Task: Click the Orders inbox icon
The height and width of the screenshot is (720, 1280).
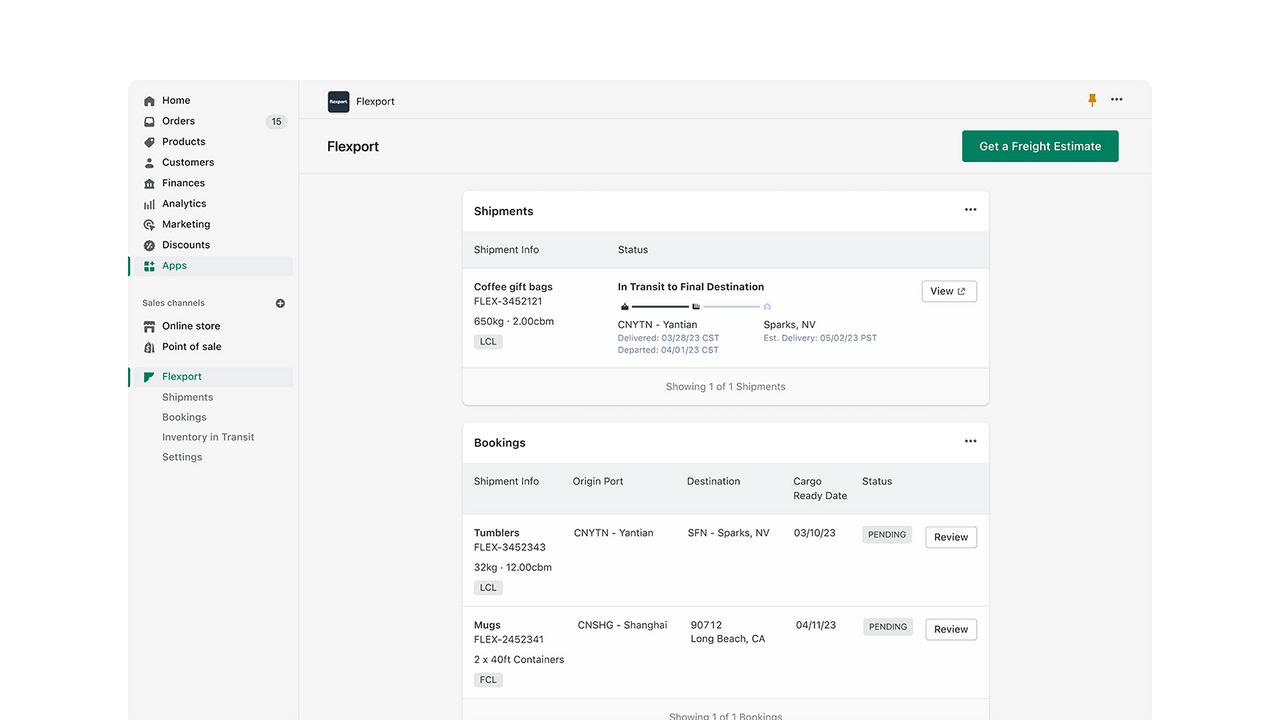Action: [149, 122]
